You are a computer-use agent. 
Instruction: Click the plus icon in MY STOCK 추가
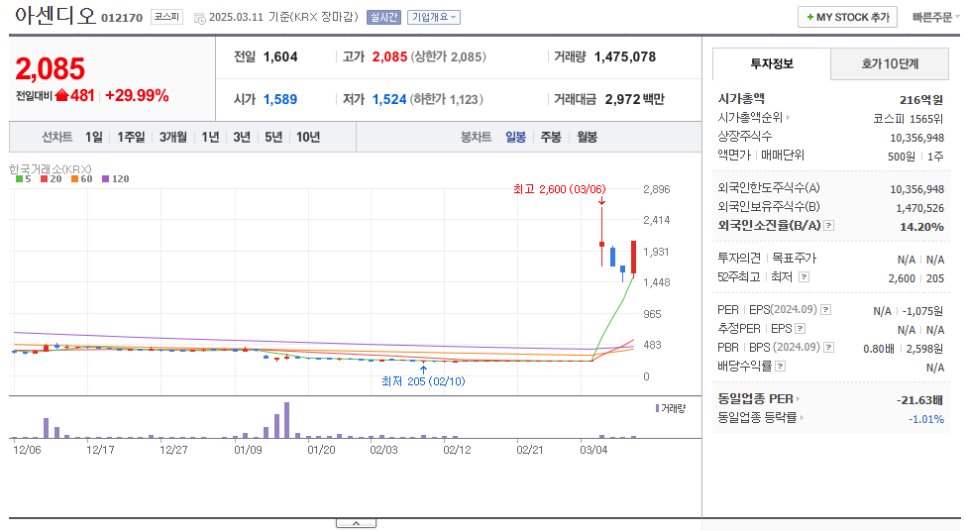[x=810, y=17]
